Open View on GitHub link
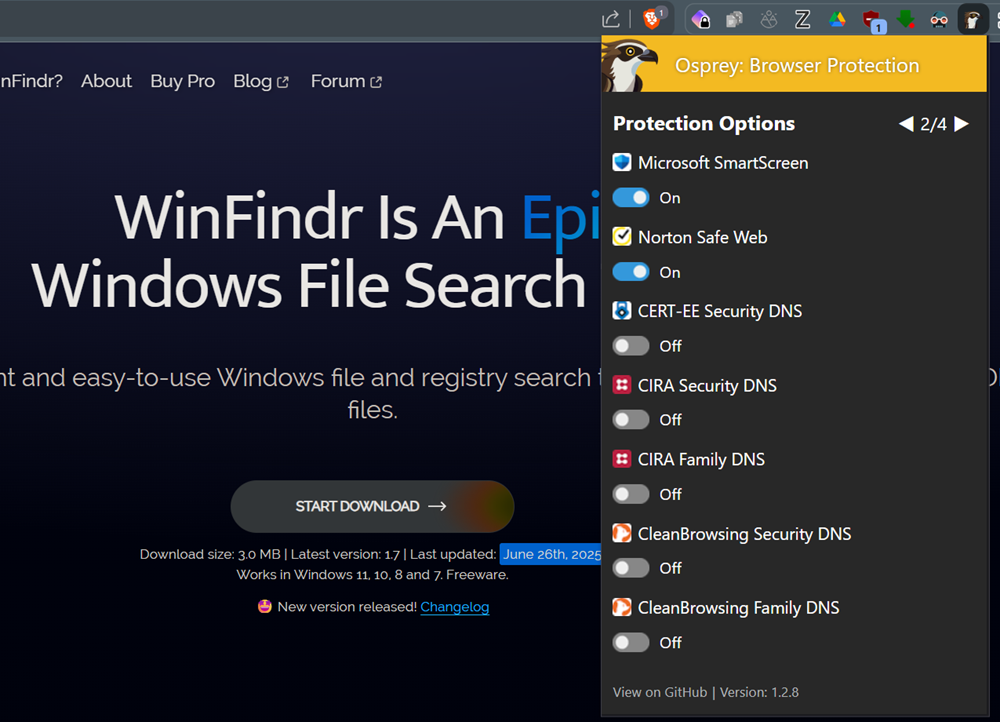This screenshot has width=1000, height=722. click(x=660, y=692)
